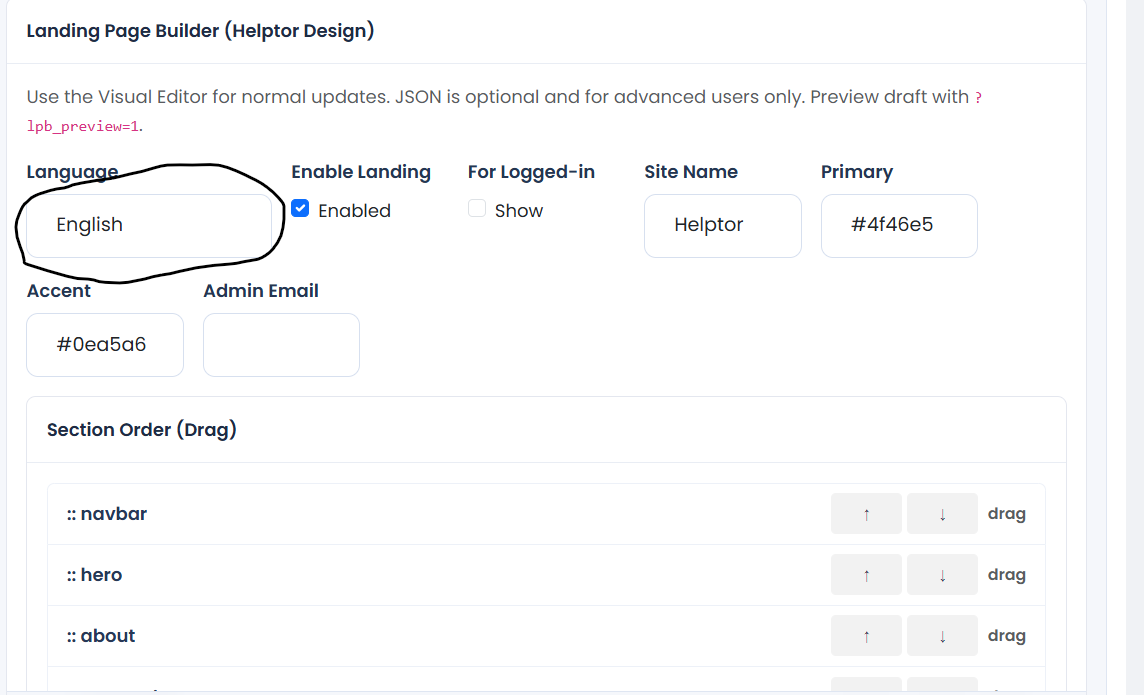Grab the hero drag handle
Screen dimensions: 1144x695
pos(1006,575)
